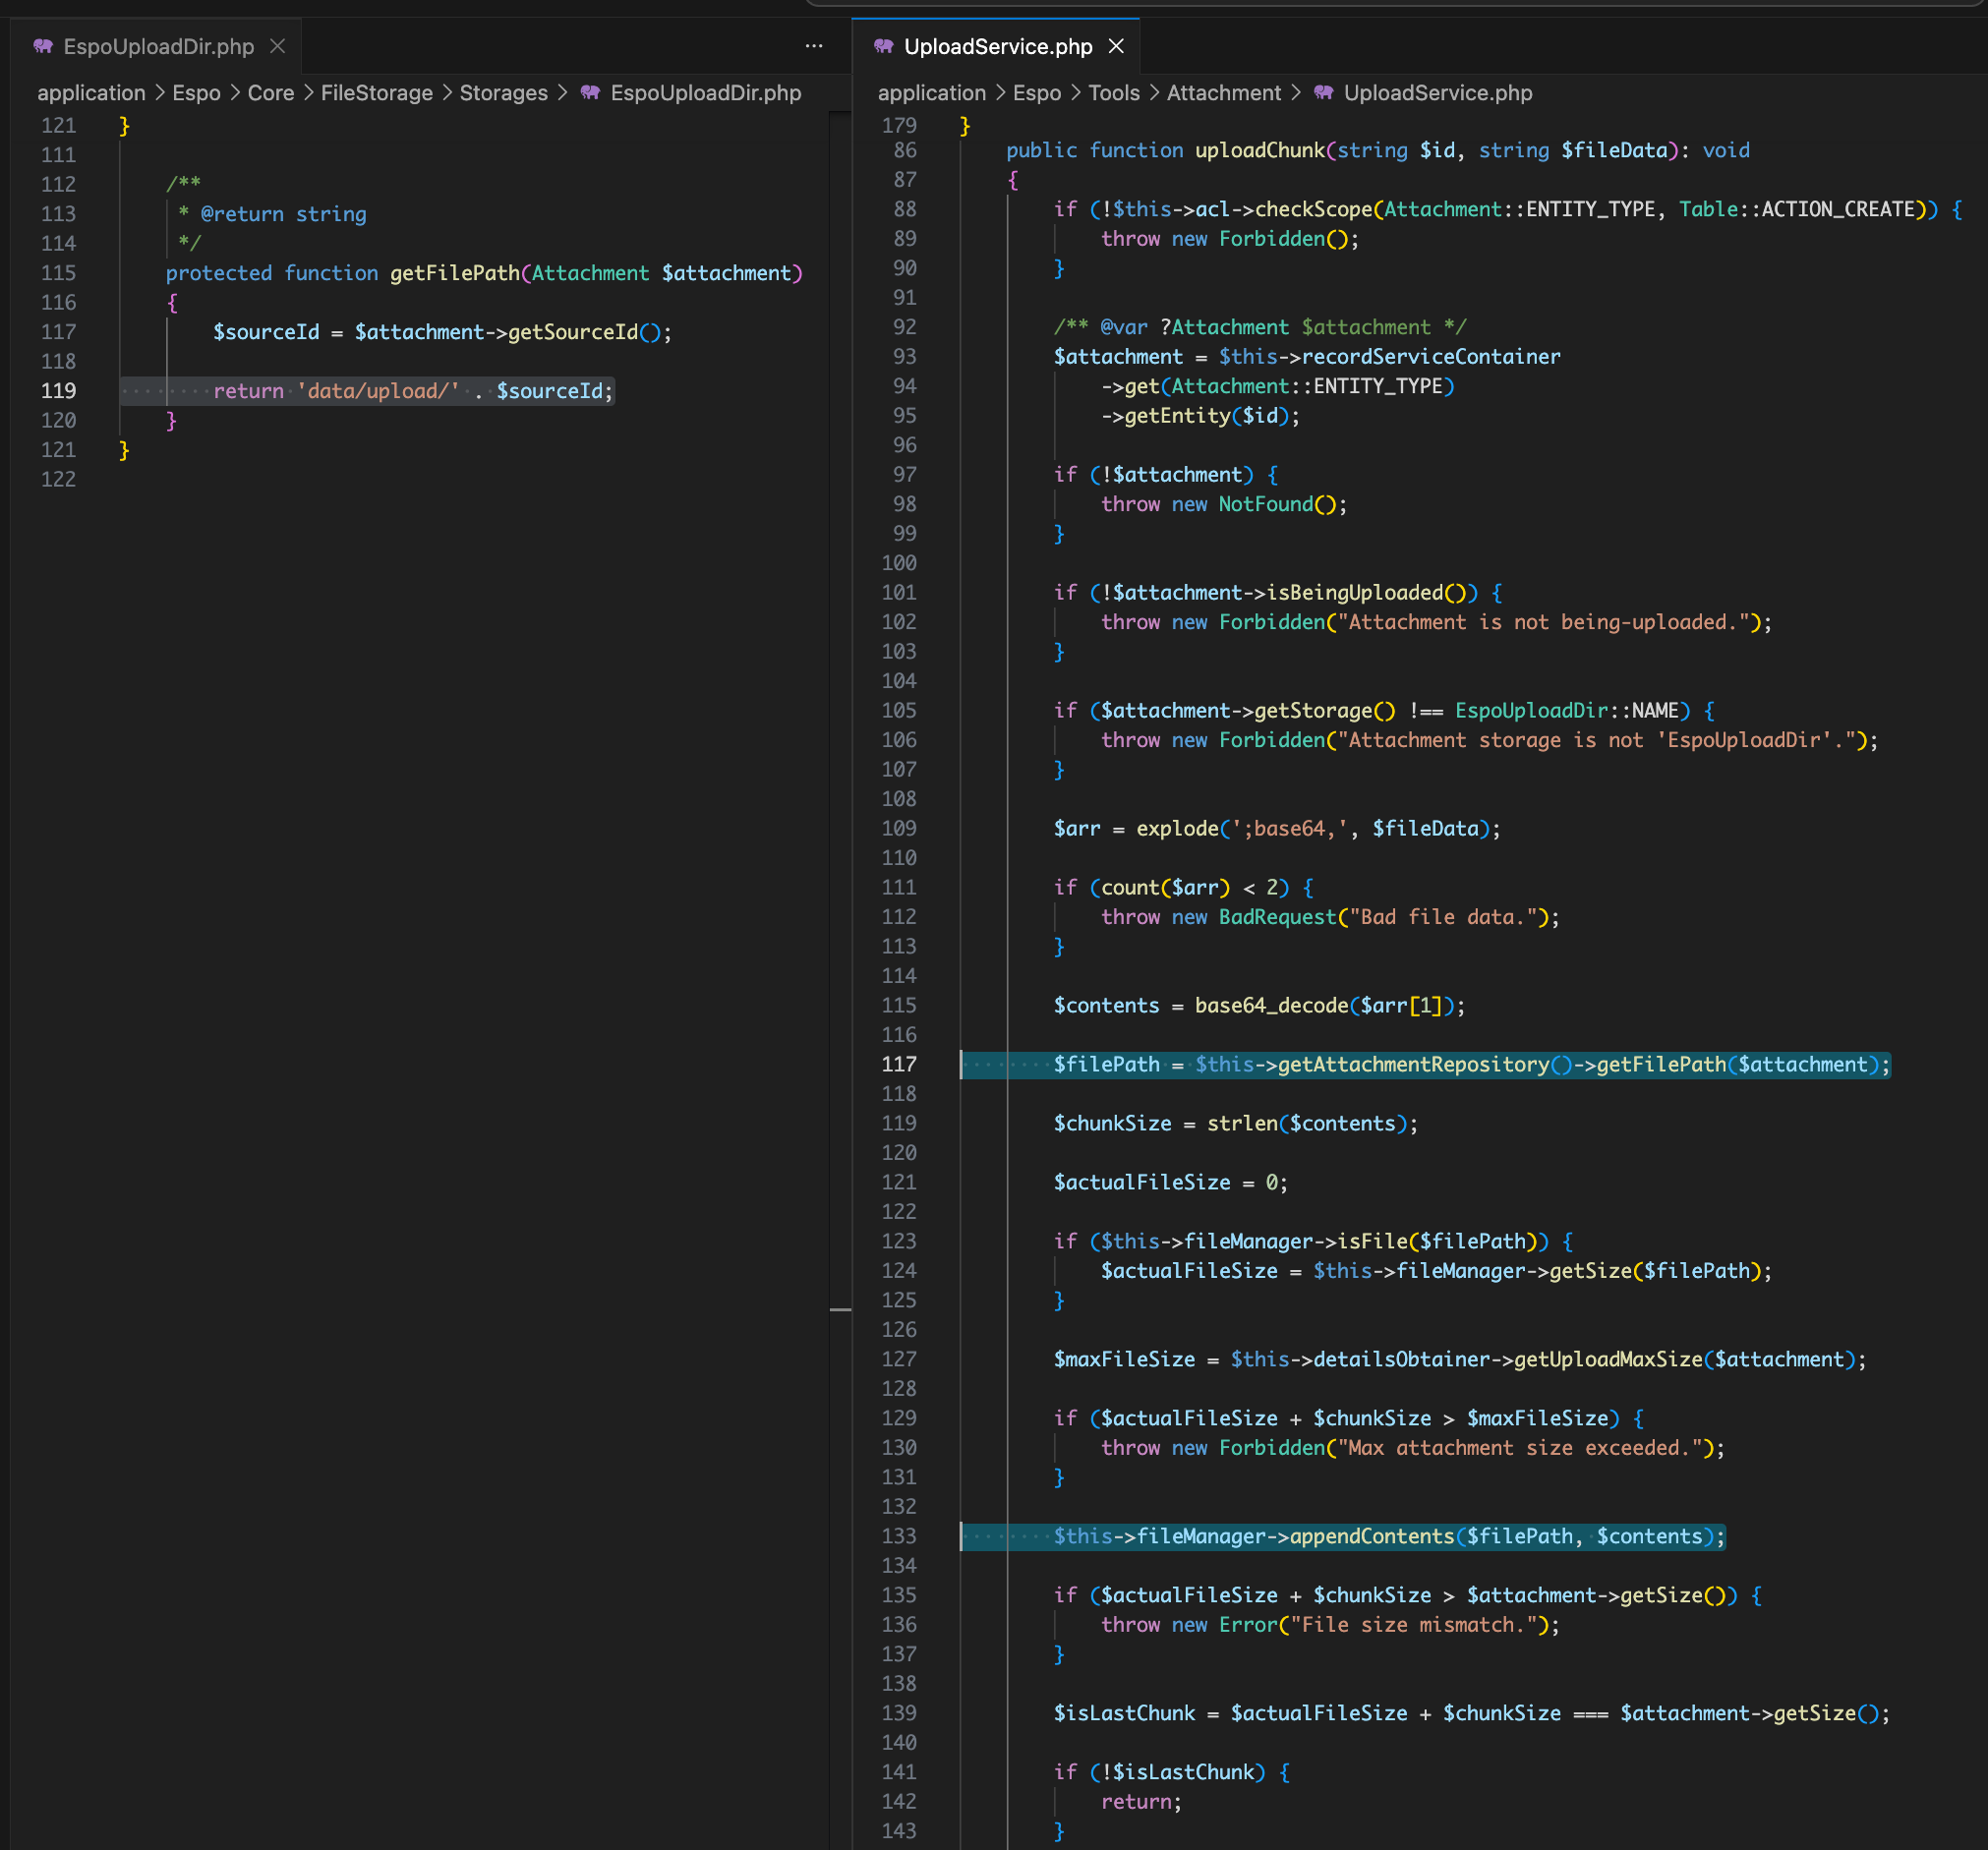
Task: Close the UploadService.php tab
Action: pos(1116,46)
